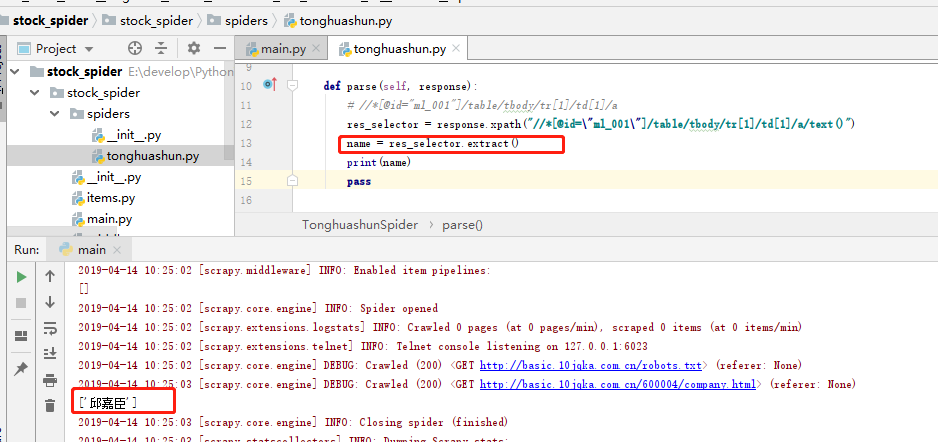Close the main run tab

coord(117,250)
